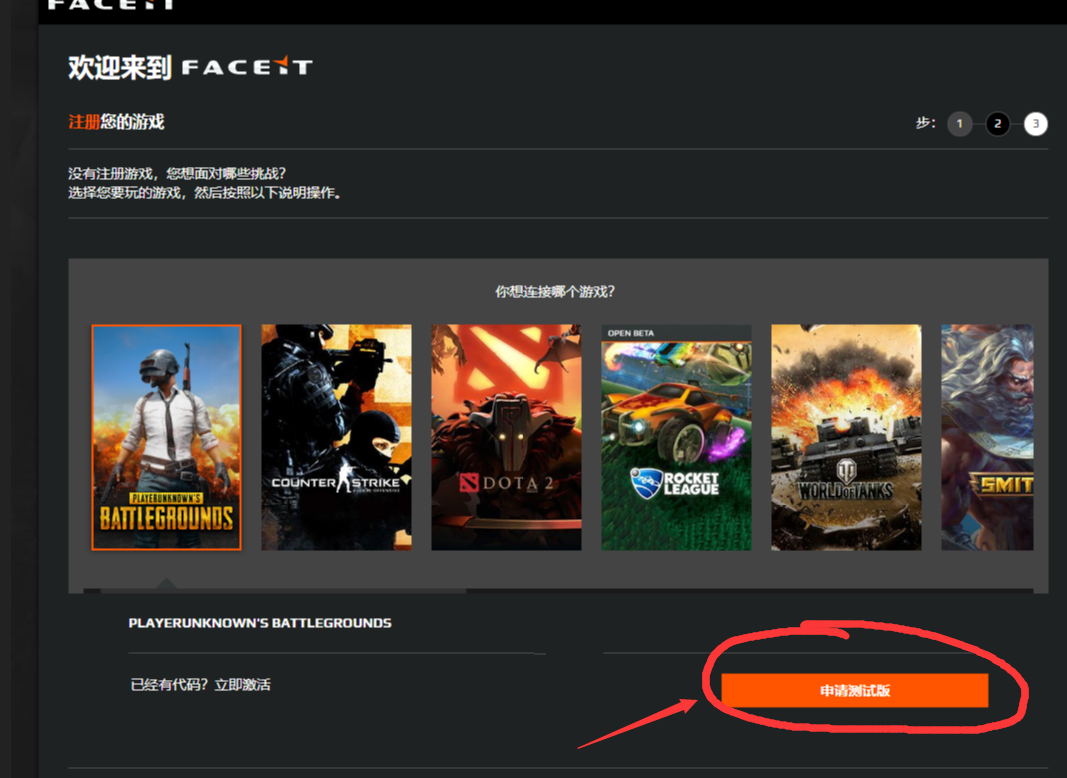Go to step 1 circle
The image size is (1067, 778).
click(959, 124)
